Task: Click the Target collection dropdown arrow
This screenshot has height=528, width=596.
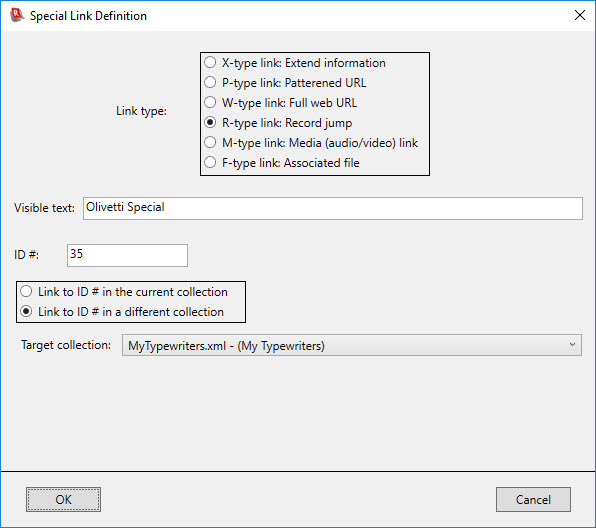Action: [572, 345]
